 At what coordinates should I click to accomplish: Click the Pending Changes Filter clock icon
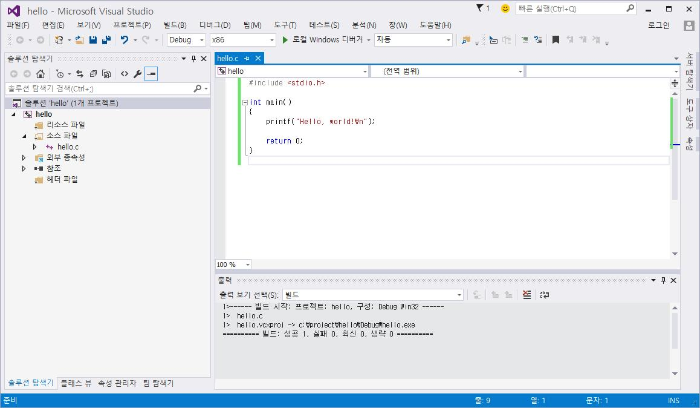(60, 74)
